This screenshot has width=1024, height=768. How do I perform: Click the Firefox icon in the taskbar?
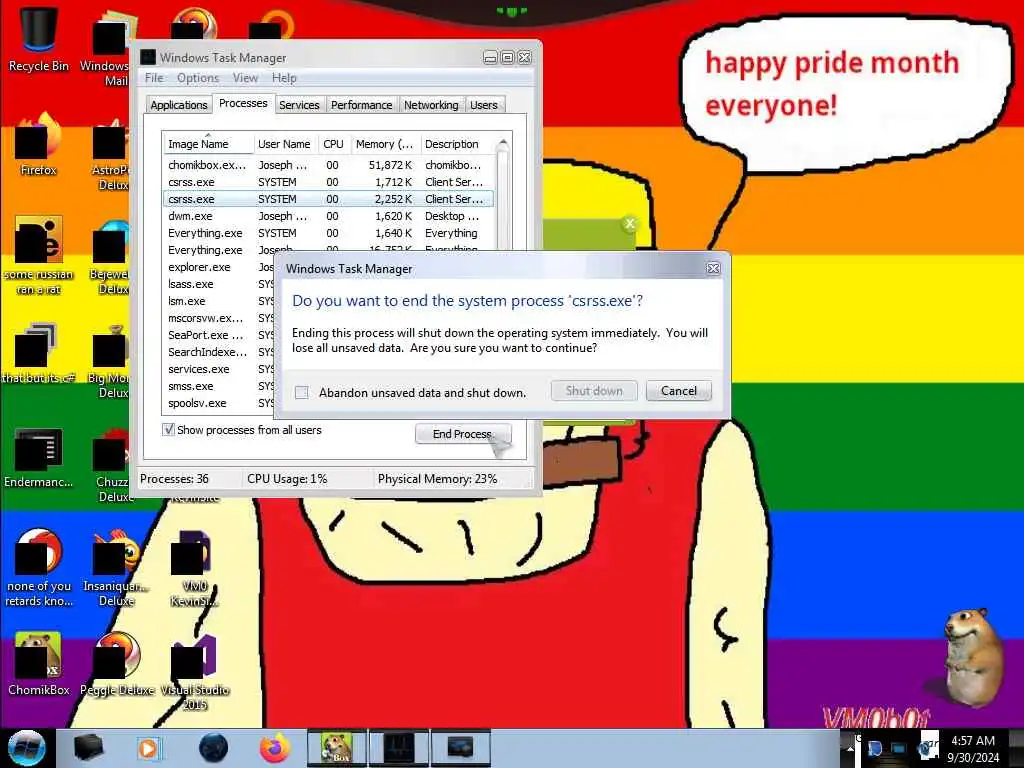tap(274, 748)
